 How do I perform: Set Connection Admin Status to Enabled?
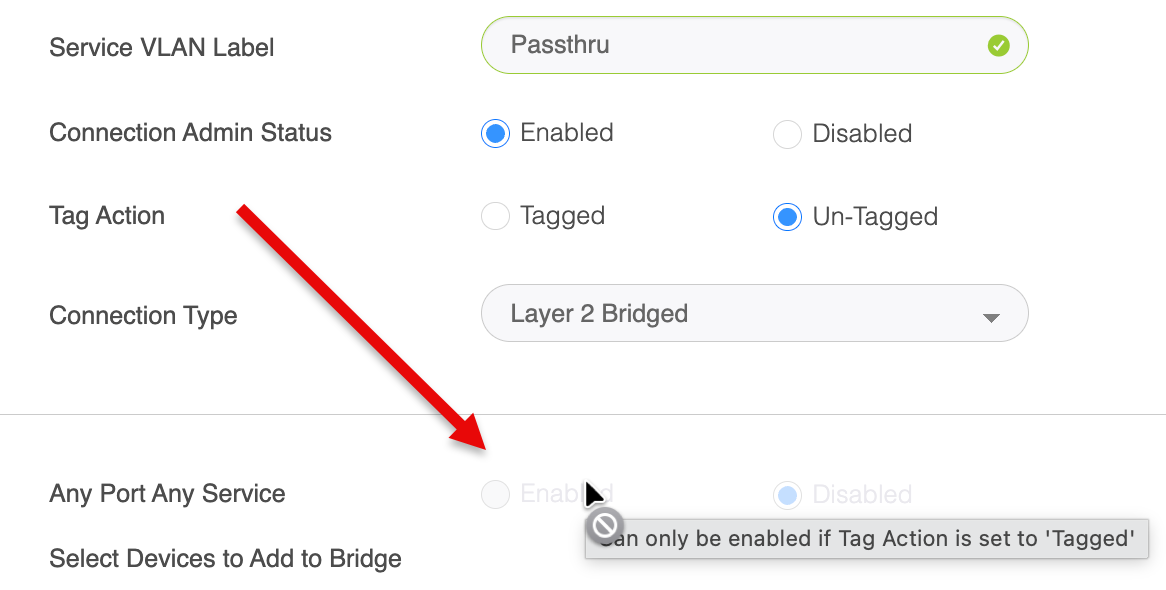(496, 133)
